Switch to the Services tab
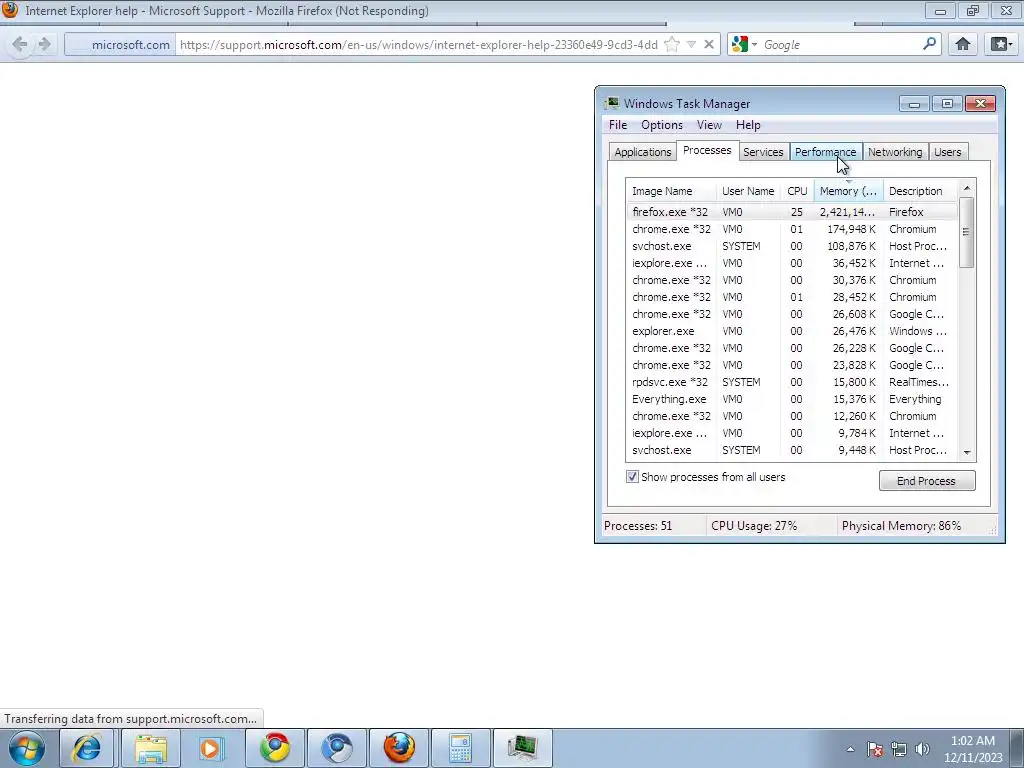Screen dimensions: 1024x768 [x=763, y=152]
